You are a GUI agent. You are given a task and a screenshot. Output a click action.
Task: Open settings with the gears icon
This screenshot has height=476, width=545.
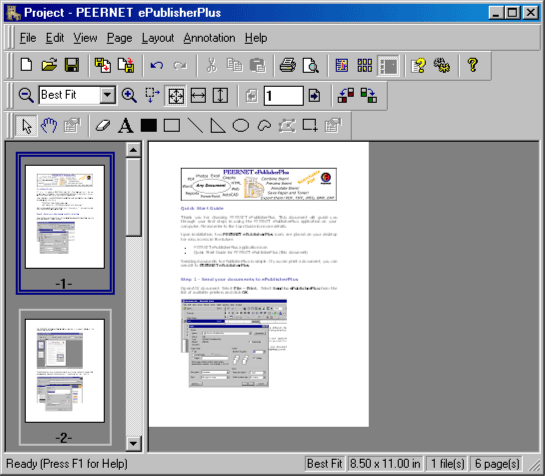tap(441, 65)
